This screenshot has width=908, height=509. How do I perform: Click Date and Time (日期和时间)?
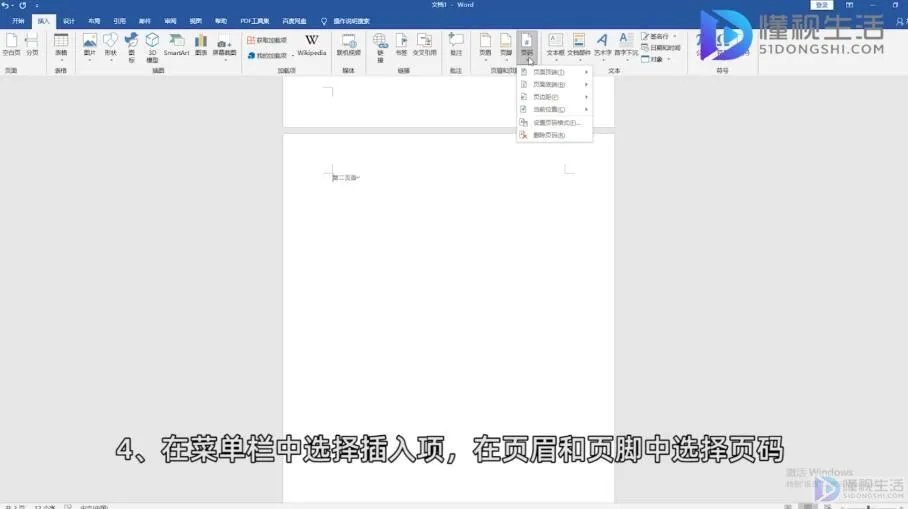pos(661,47)
